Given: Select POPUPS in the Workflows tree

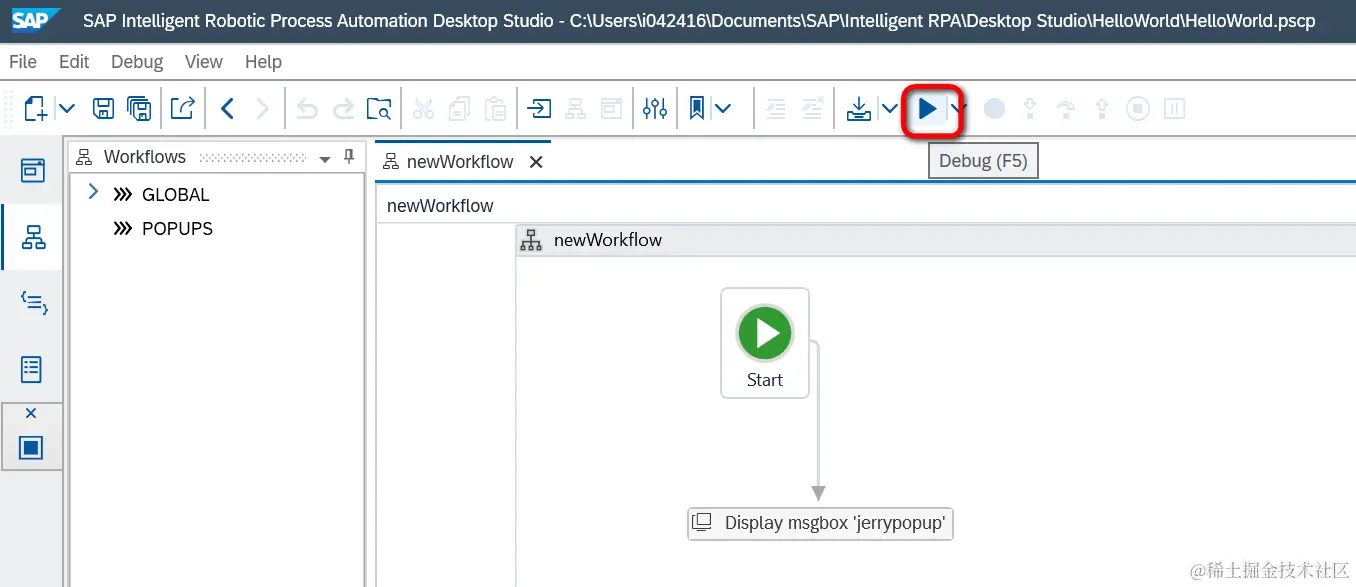Looking at the screenshot, I should coord(177,229).
